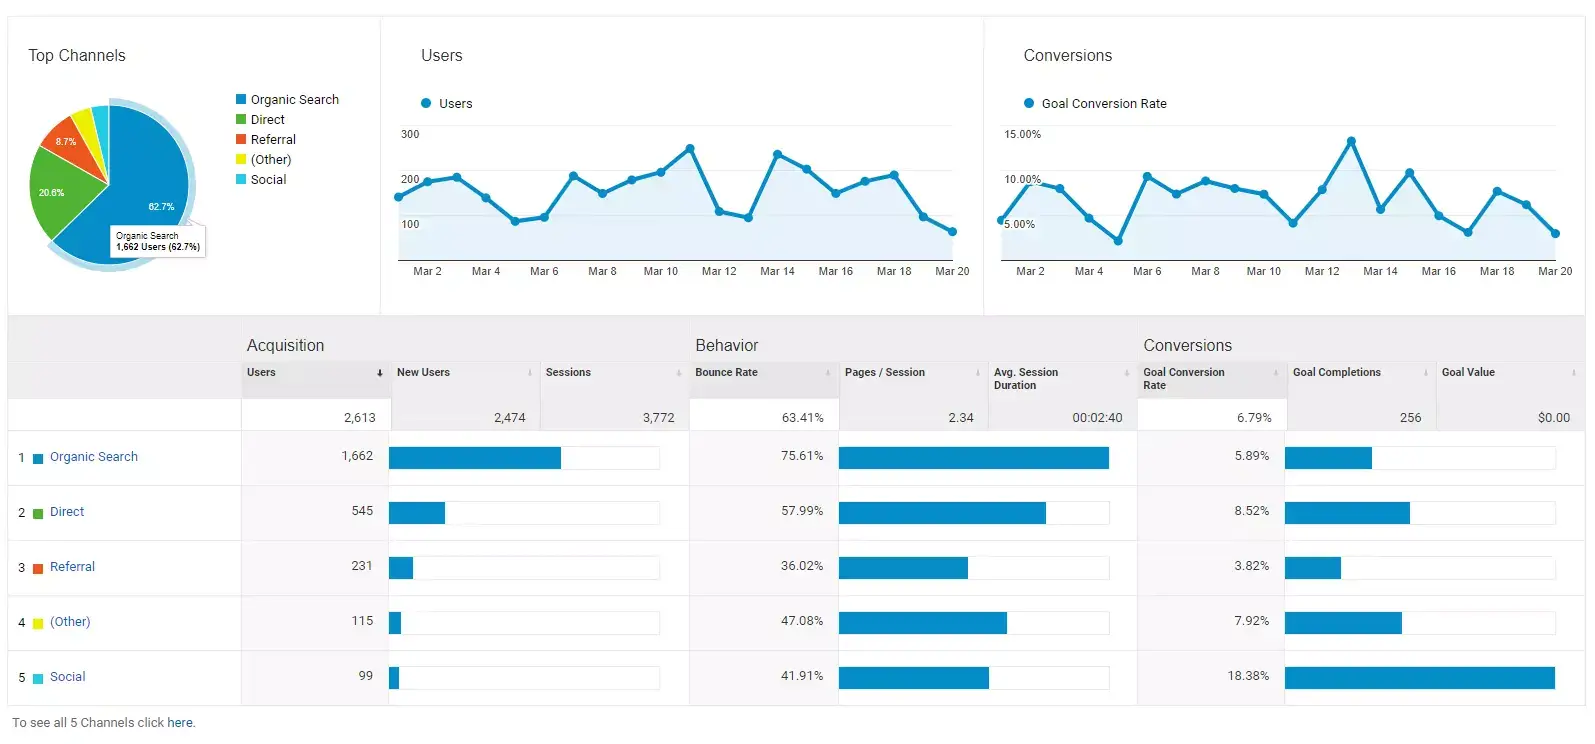Screen dimensions: 1595x744
Task: Click Organic Search blue swatch in pie legend
Action: coord(241,99)
